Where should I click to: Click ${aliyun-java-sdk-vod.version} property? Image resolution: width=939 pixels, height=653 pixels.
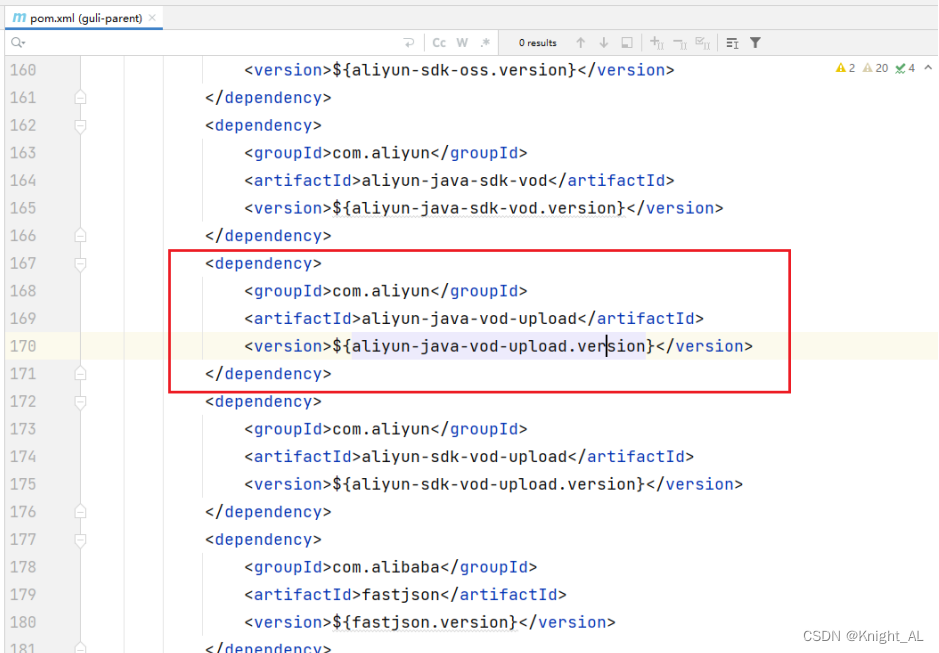(x=478, y=208)
